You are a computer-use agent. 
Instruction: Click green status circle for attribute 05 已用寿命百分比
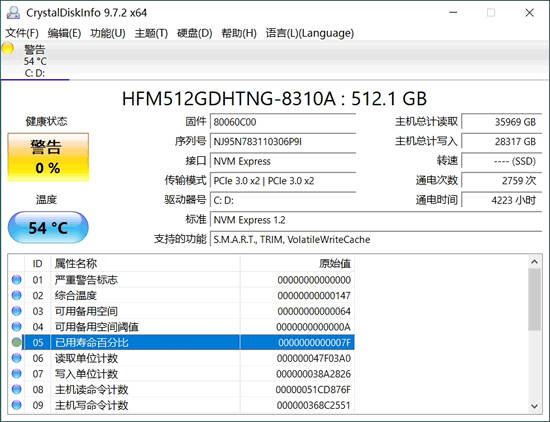(x=16, y=342)
